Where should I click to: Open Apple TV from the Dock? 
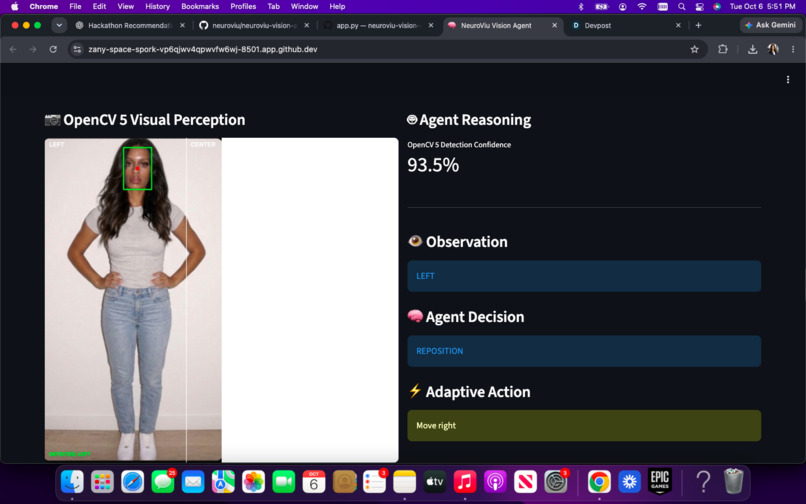pyautogui.click(x=434, y=482)
